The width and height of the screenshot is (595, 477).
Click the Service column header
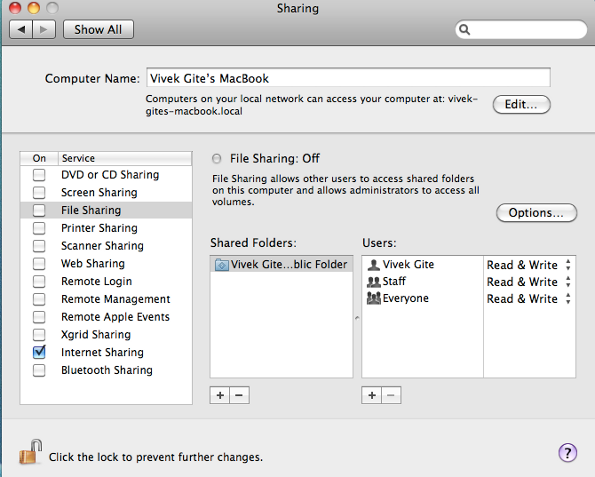125,158
